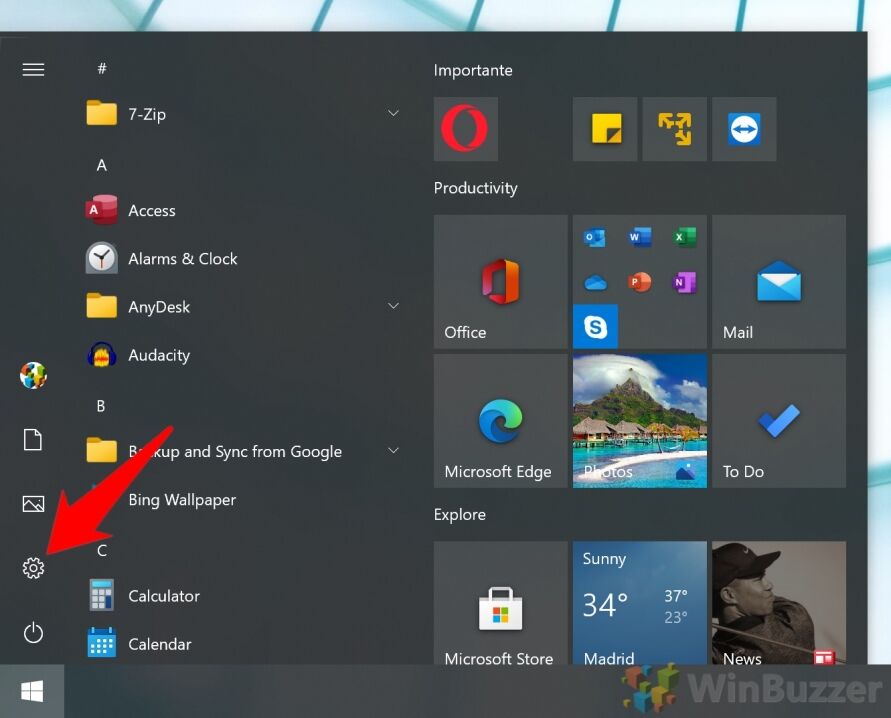
Task: Open the To Do tile
Action: (779, 421)
